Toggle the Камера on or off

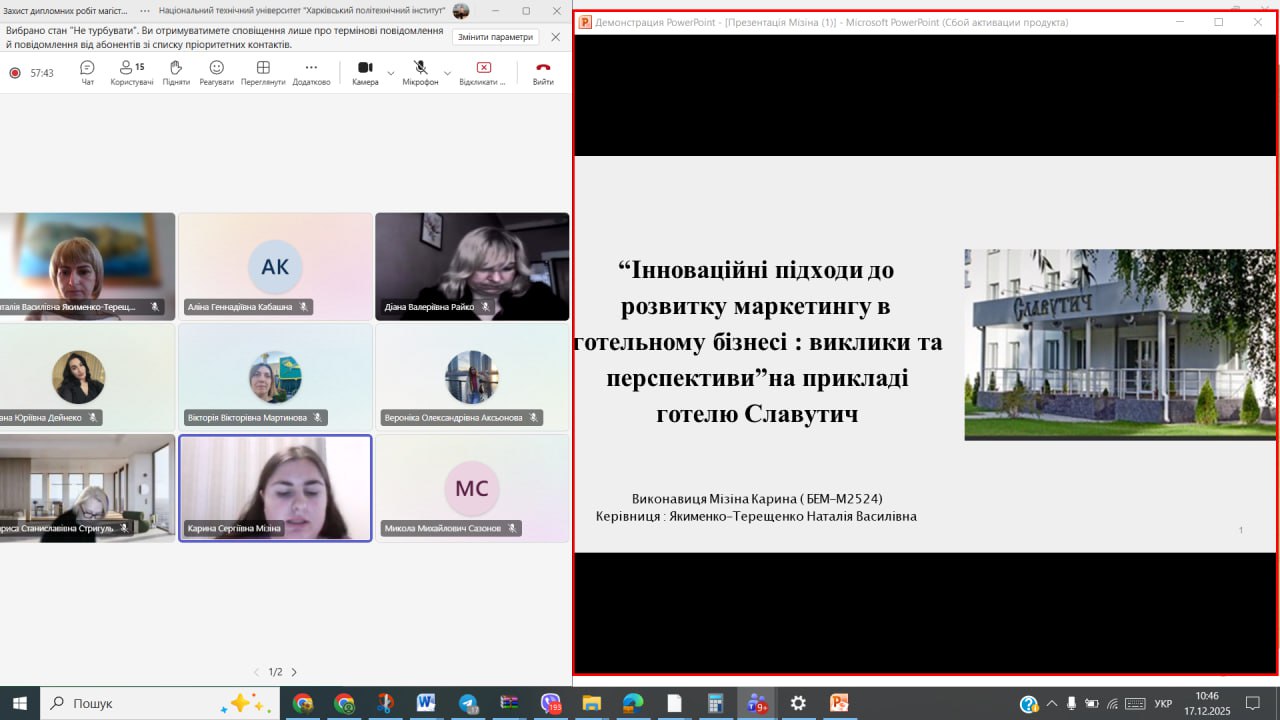(365, 72)
